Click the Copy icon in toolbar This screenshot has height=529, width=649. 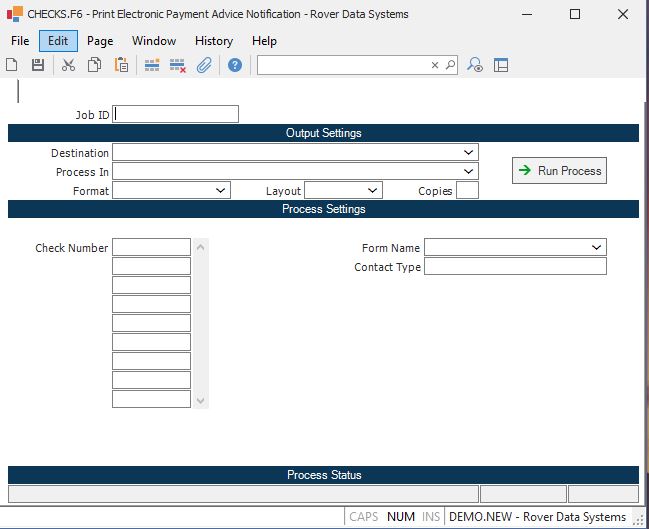pyautogui.click(x=94, y=65)
